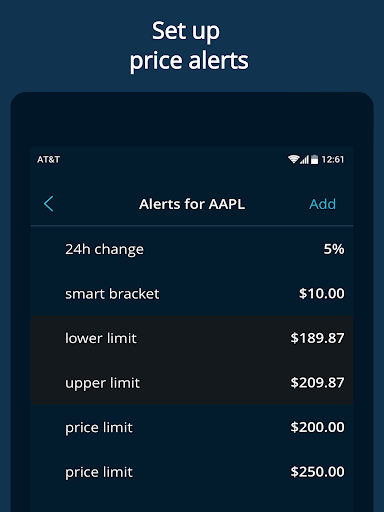Tap the battery icon

click(314, 159)
